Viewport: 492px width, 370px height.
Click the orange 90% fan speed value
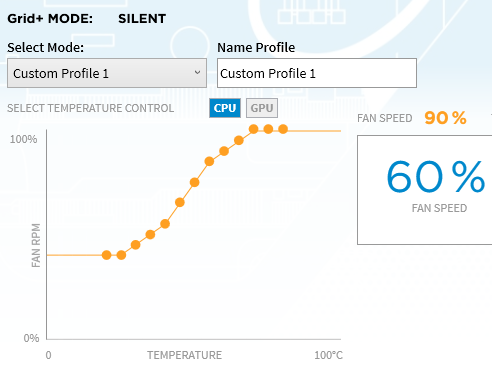pos(445,118)
